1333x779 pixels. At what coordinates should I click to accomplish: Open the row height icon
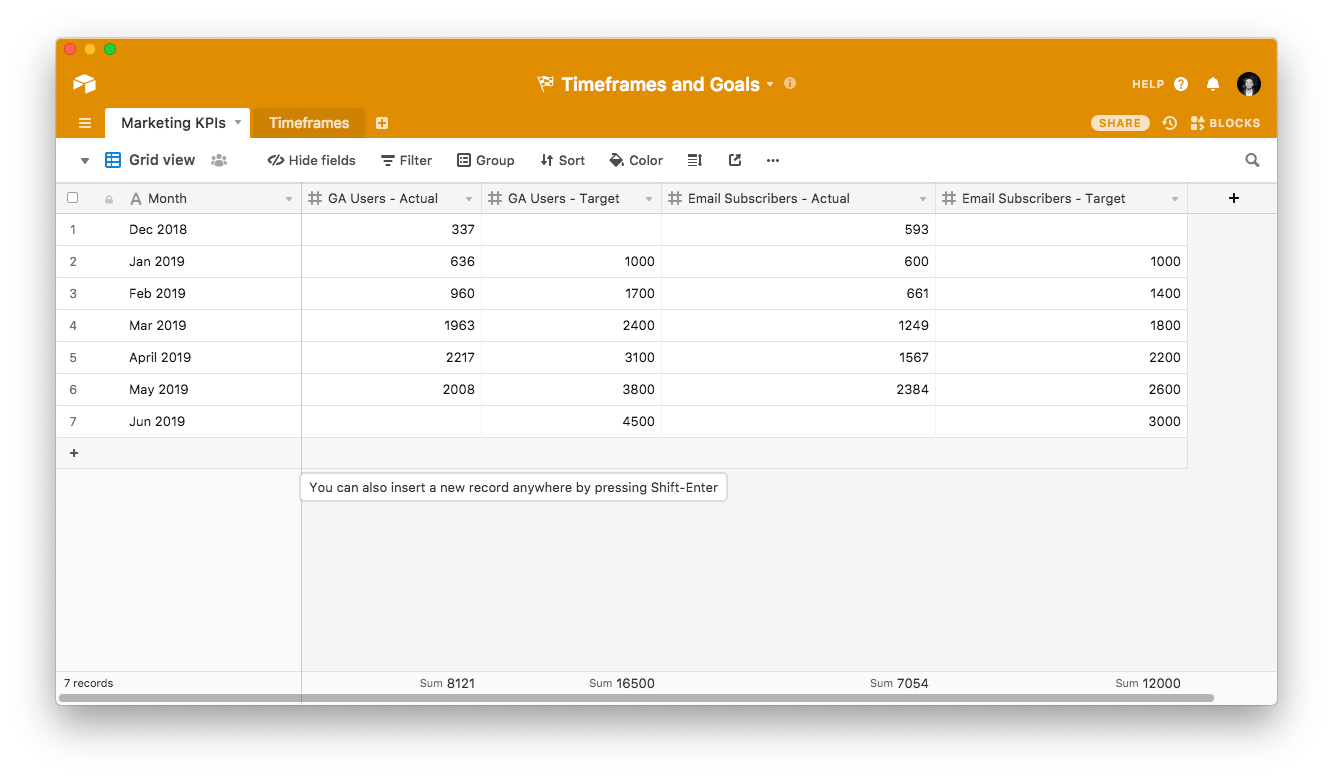click(x=695, y=160)
